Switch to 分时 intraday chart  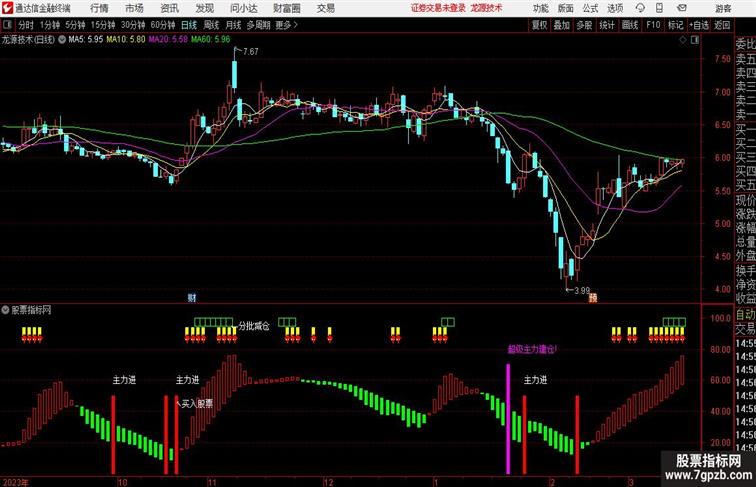click(26, 25)
